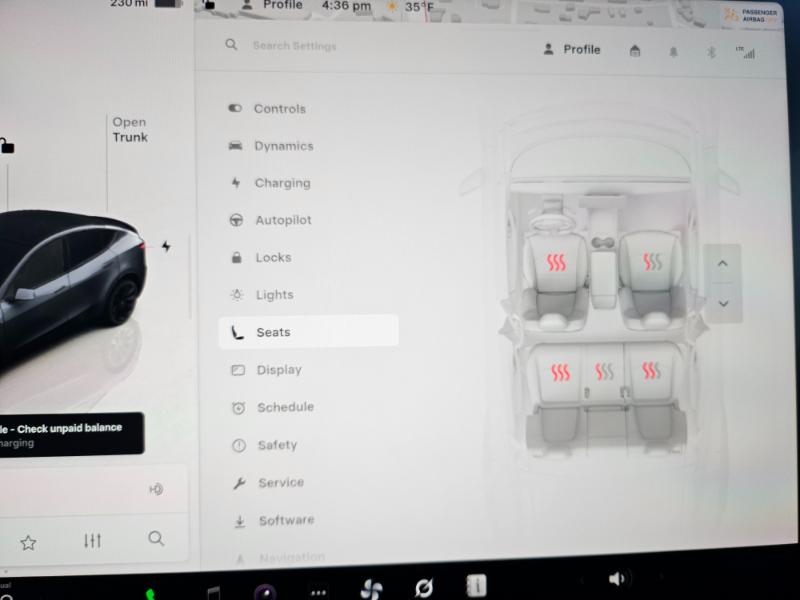The width and height of the screenshot is (800, 600).
Task: Tap the notifications bell icon
Action: pos(673,52)
